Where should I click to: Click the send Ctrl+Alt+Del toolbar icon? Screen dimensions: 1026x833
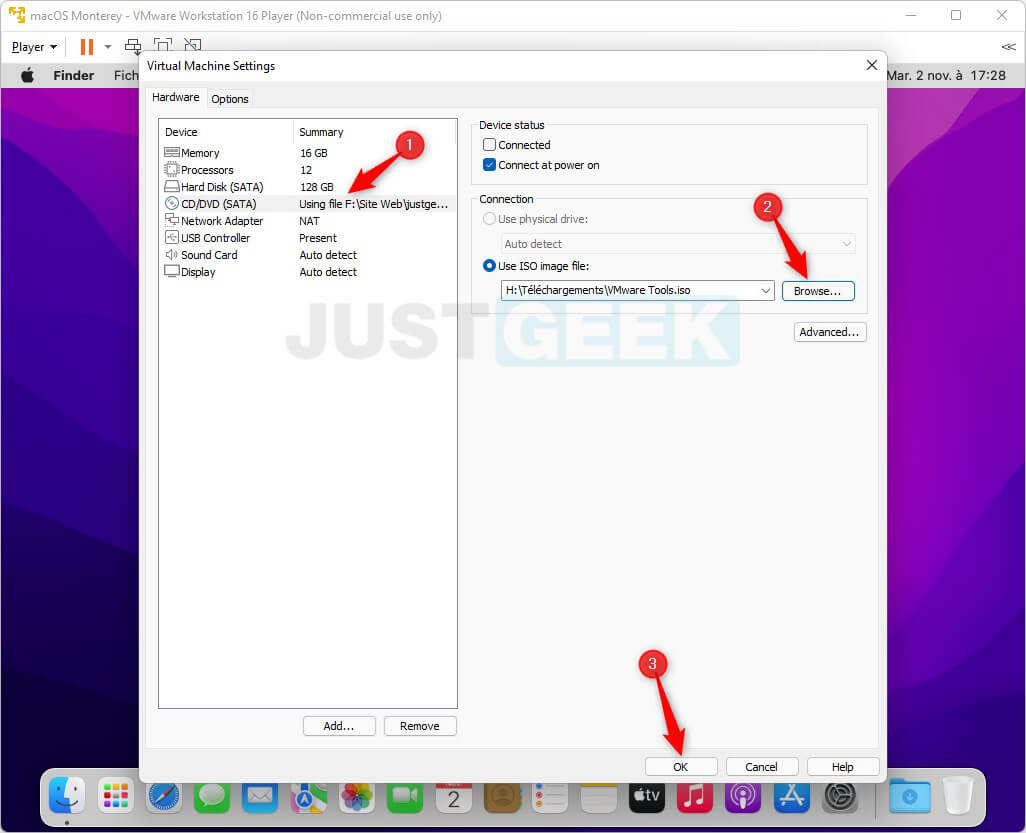pyautogui.click(x=133, y=46)
